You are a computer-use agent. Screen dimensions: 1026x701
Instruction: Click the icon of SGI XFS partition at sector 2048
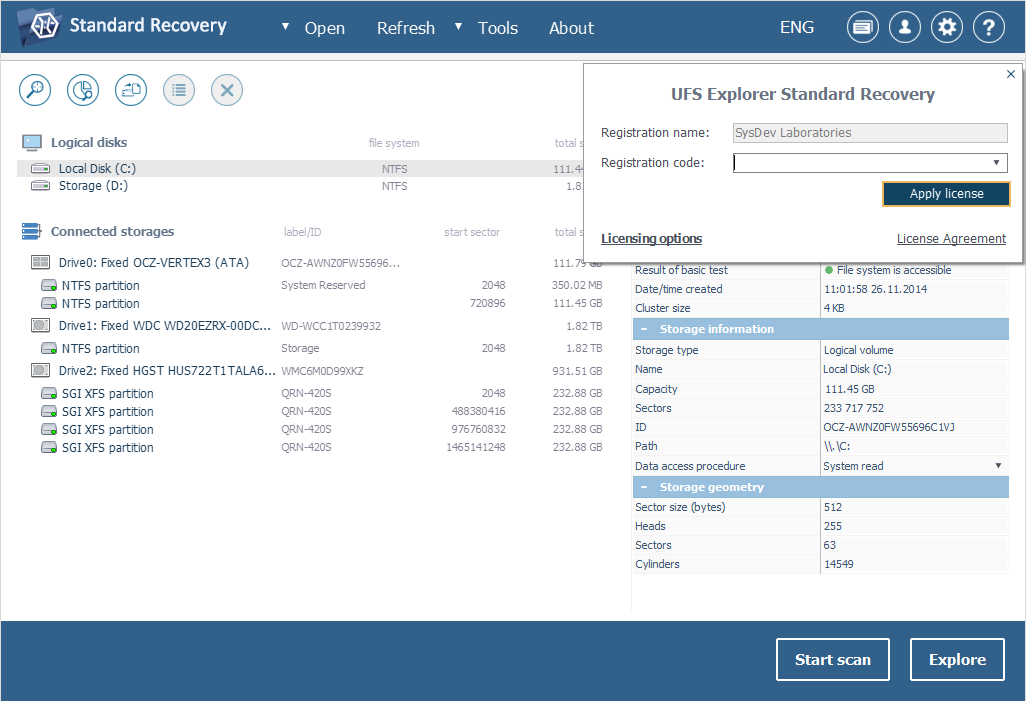(49, 393)
